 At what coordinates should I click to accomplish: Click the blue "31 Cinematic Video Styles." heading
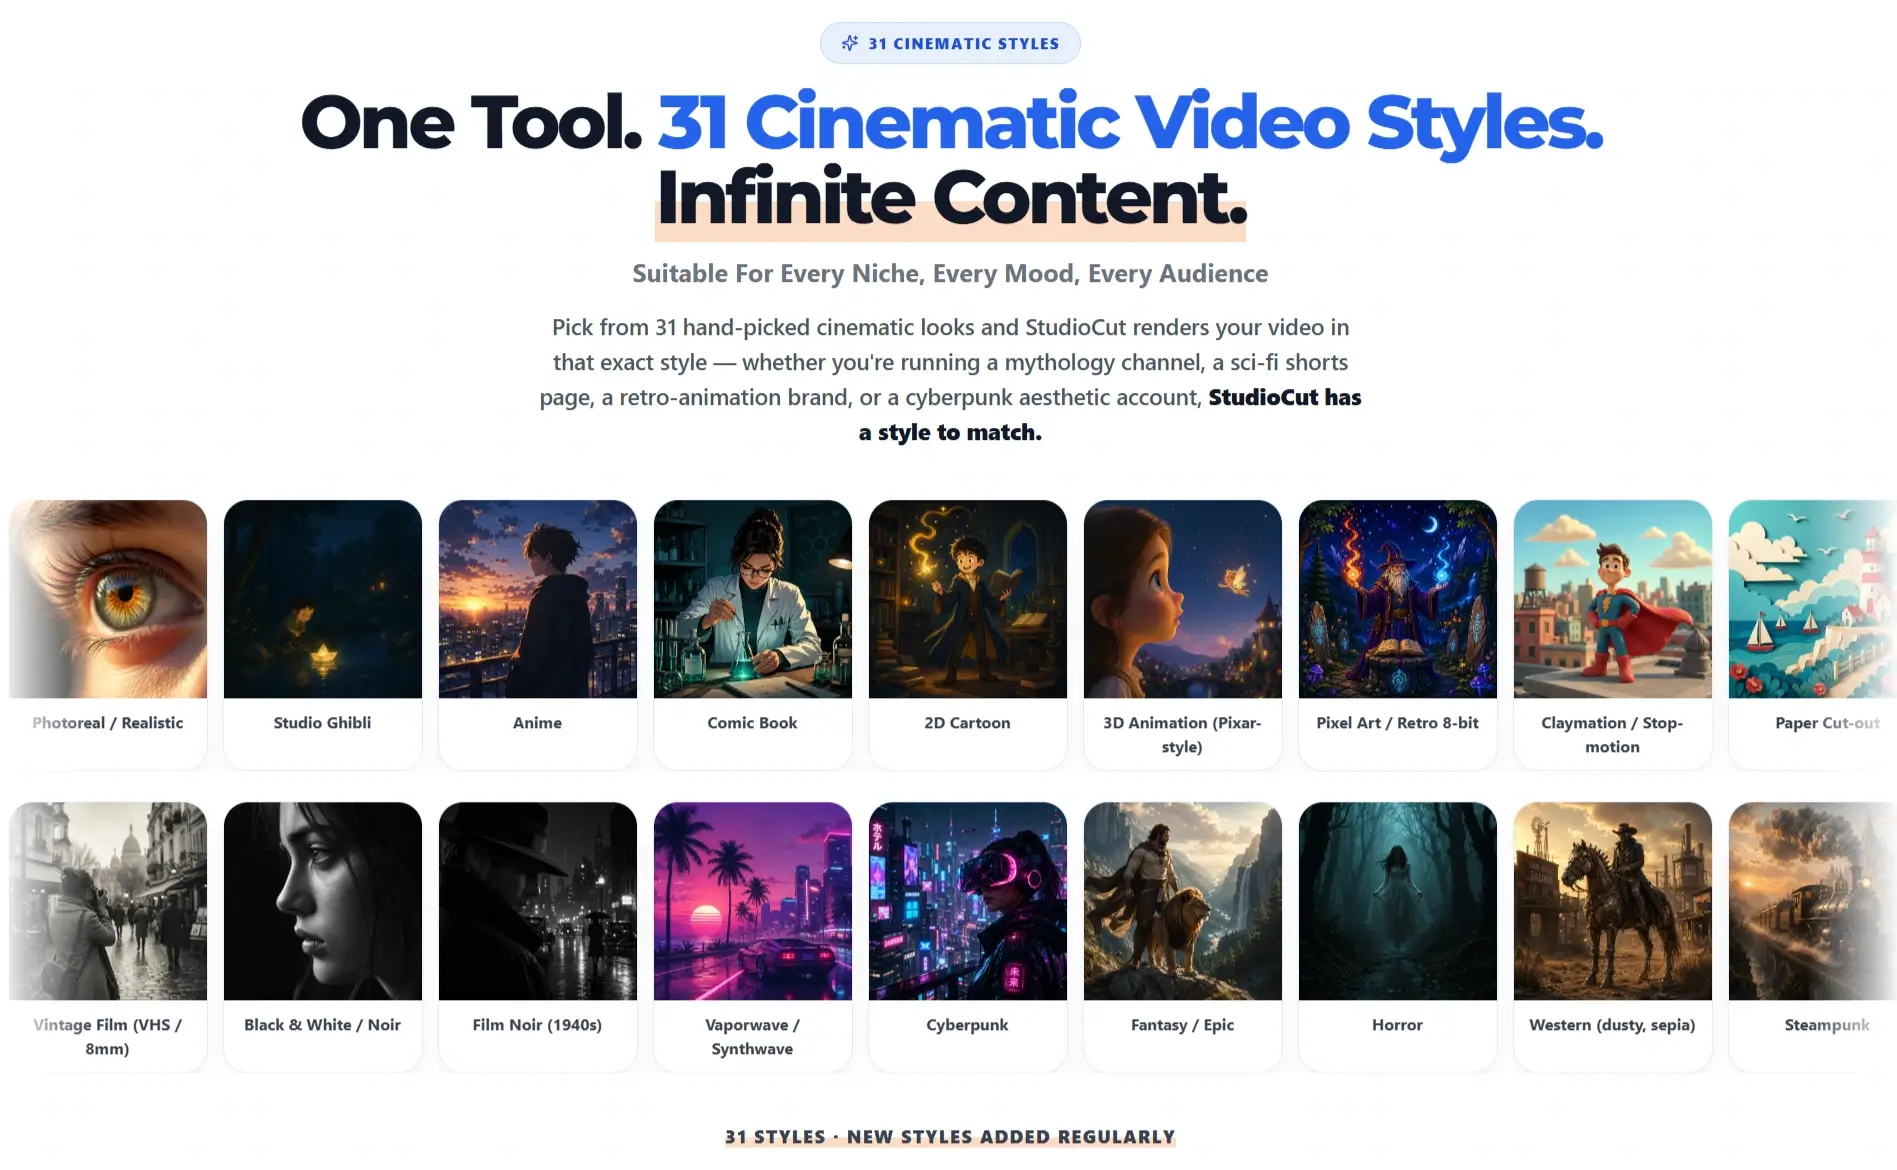[1130, 123]
